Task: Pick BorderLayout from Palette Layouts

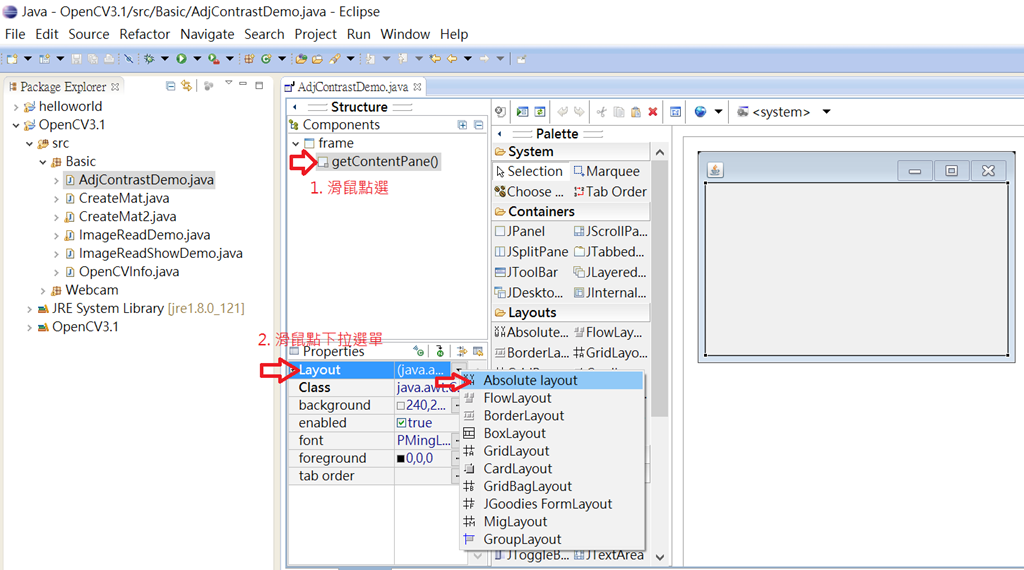Action: [x=532, y=353]
